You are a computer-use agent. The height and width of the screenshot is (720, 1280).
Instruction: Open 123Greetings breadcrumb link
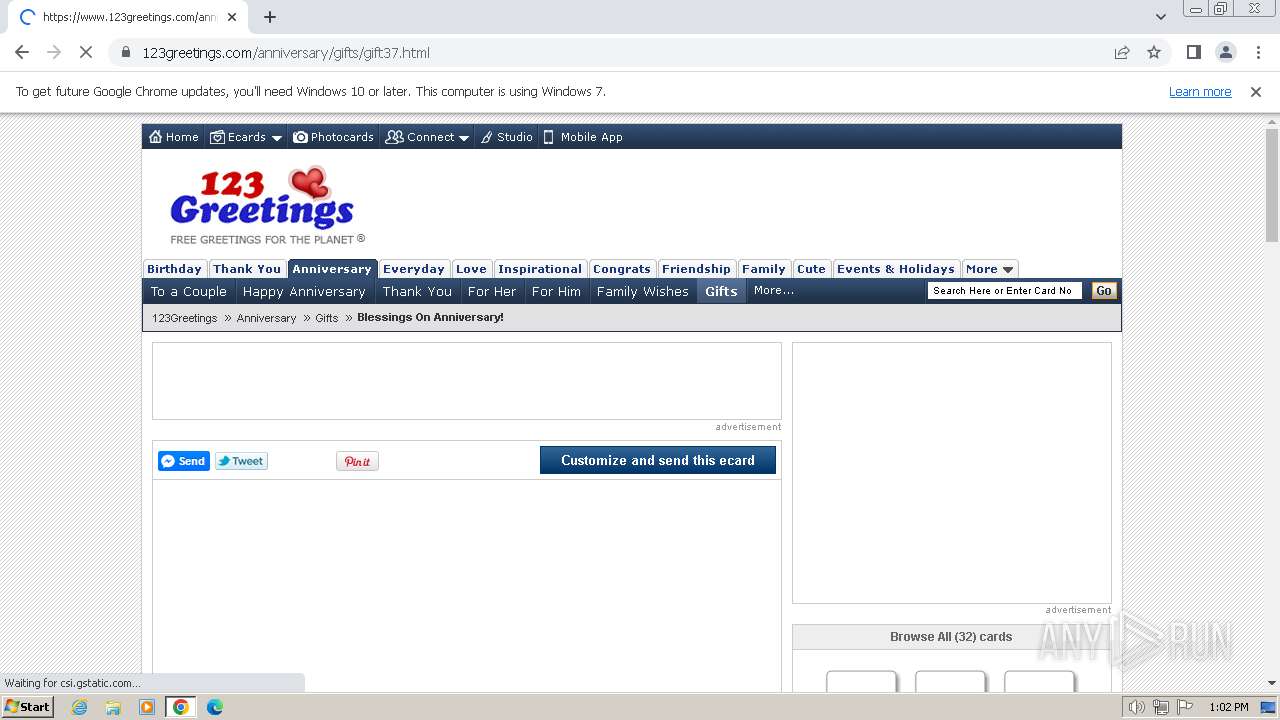185,318
